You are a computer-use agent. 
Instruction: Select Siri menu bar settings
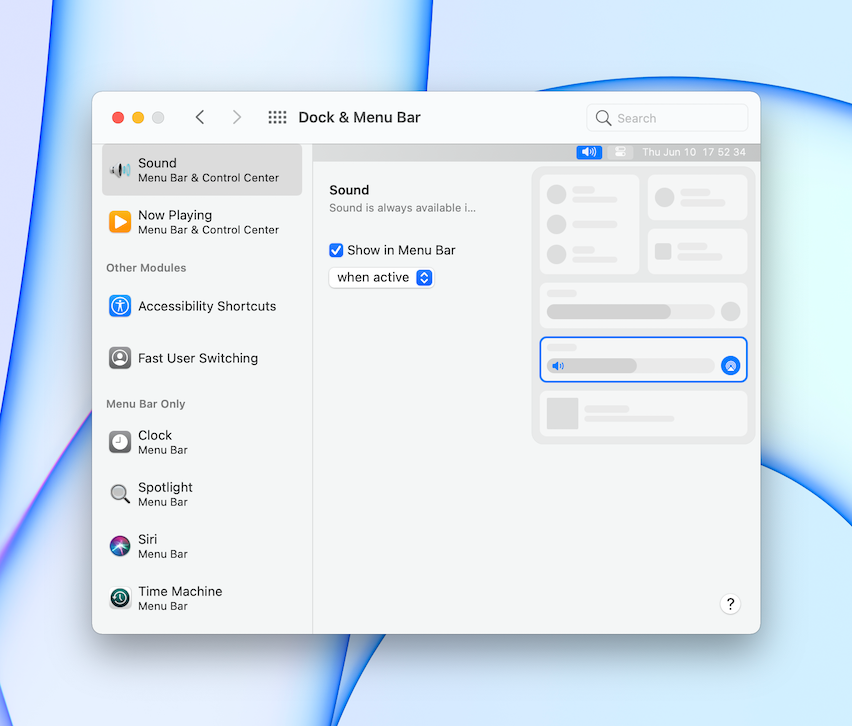[202, 546]
